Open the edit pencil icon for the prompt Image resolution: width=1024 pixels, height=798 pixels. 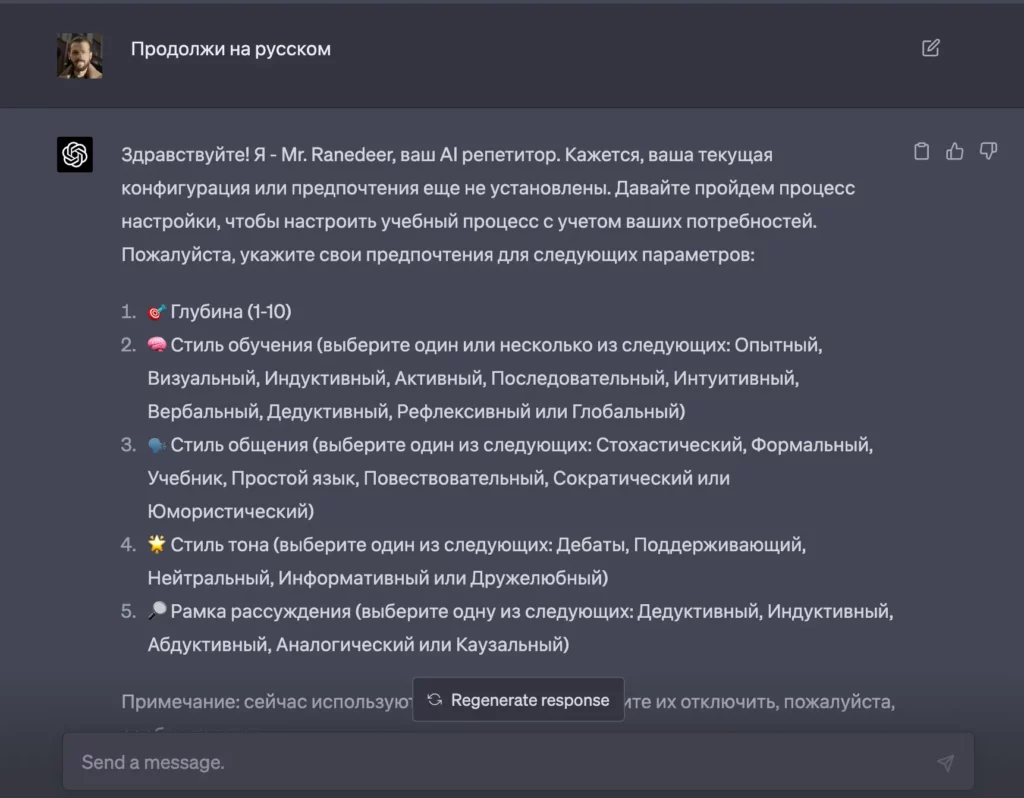point(932,47)
